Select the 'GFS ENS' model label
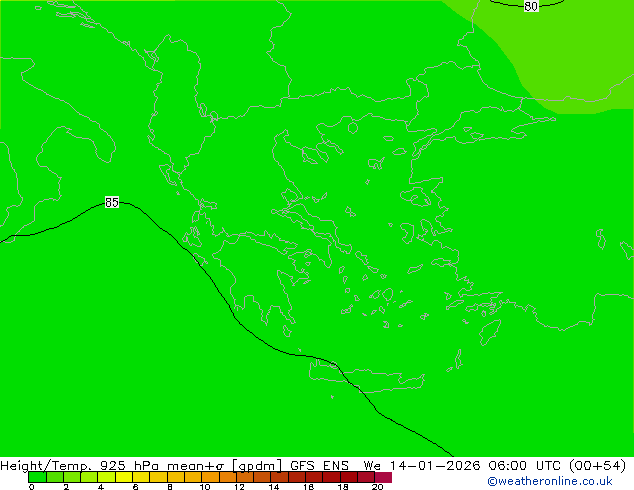634x490 pixels. click(x=319, y=466)
